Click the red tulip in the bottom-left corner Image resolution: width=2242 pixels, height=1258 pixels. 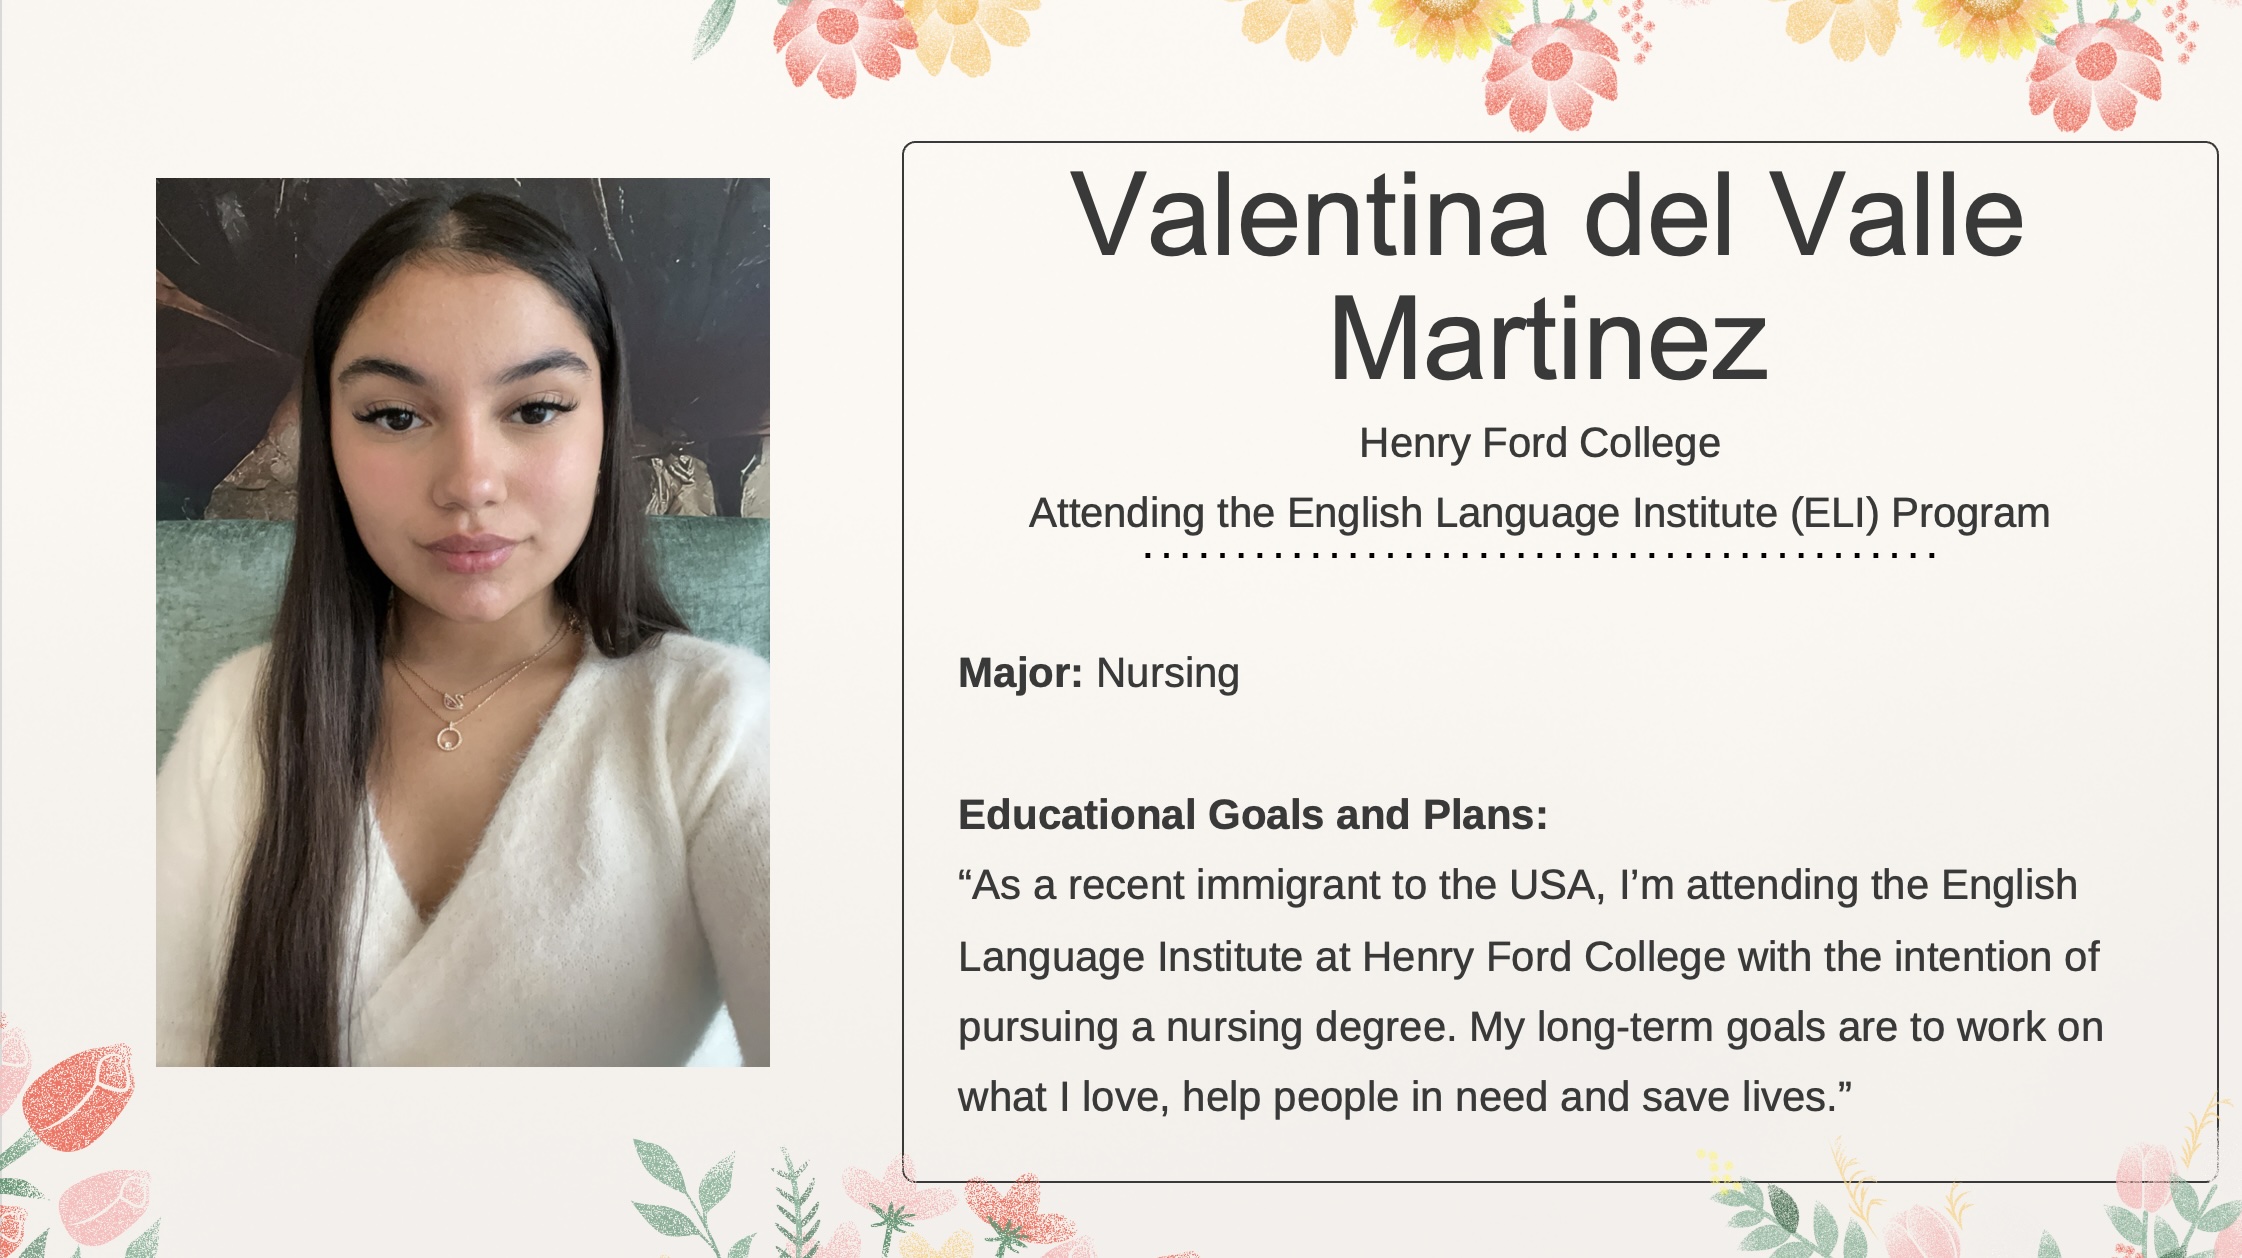pos(80,1098)
